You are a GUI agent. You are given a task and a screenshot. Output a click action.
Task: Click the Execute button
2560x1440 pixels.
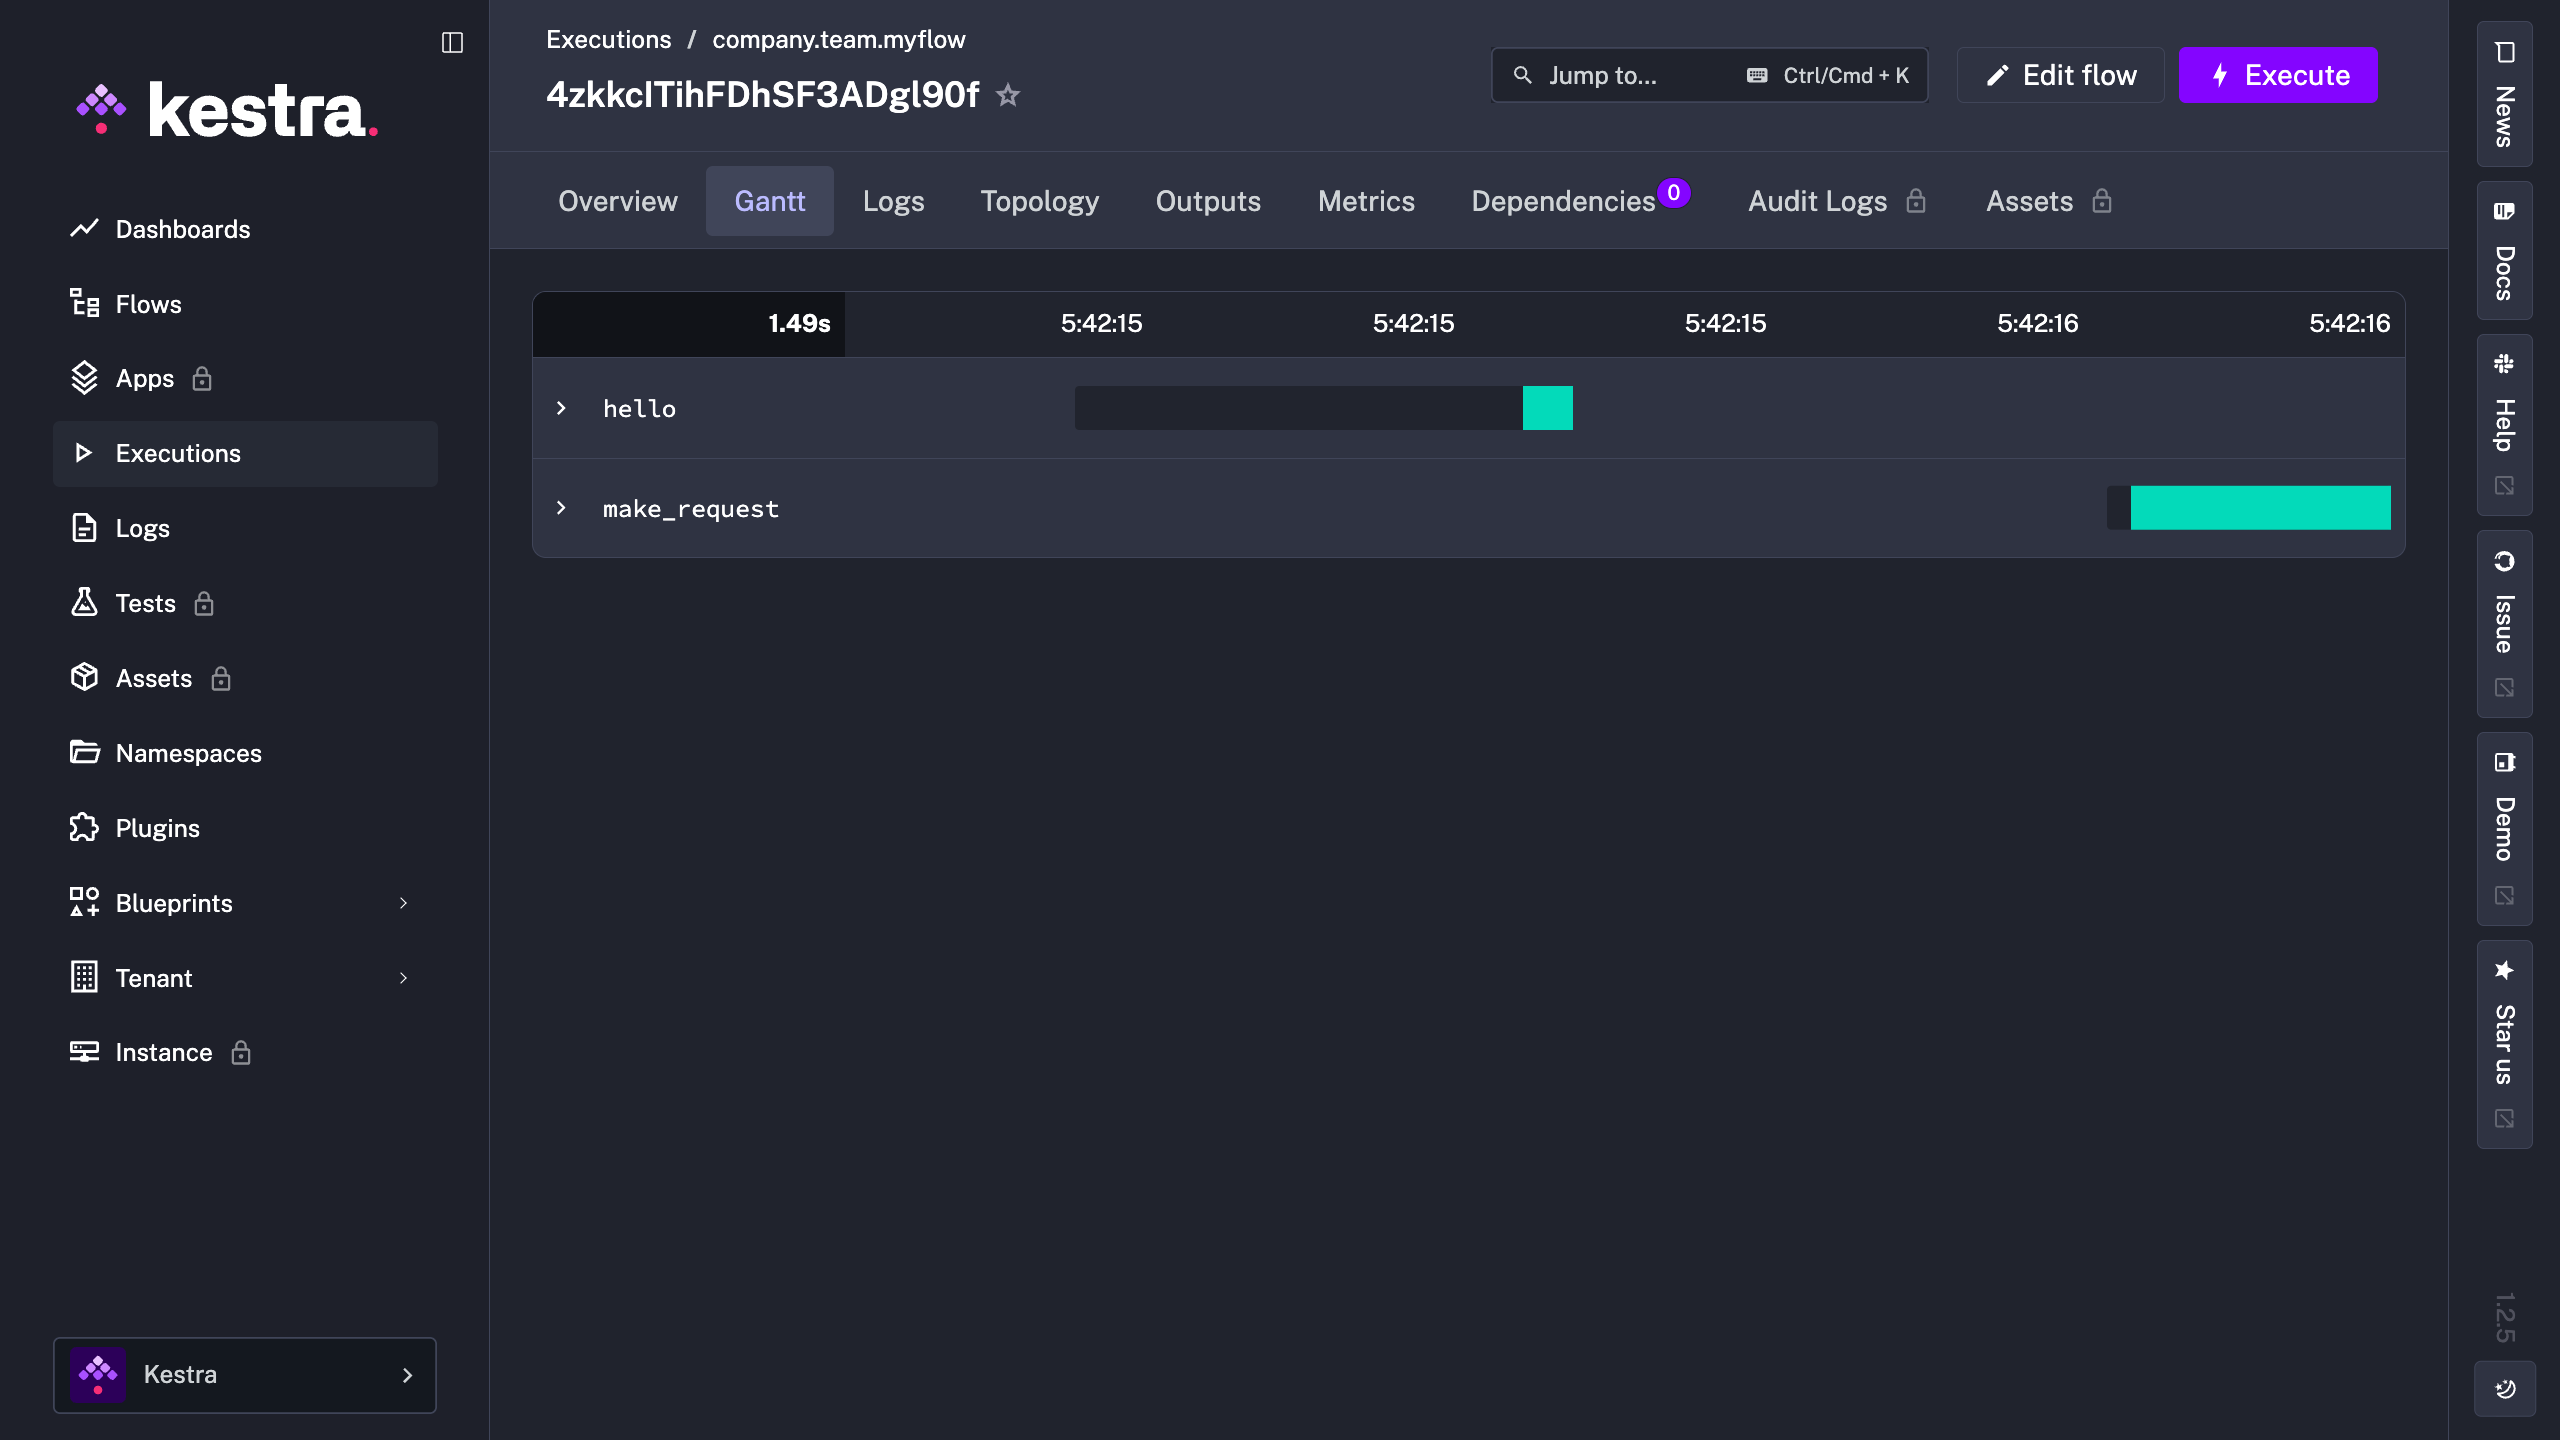point(2278,75)
